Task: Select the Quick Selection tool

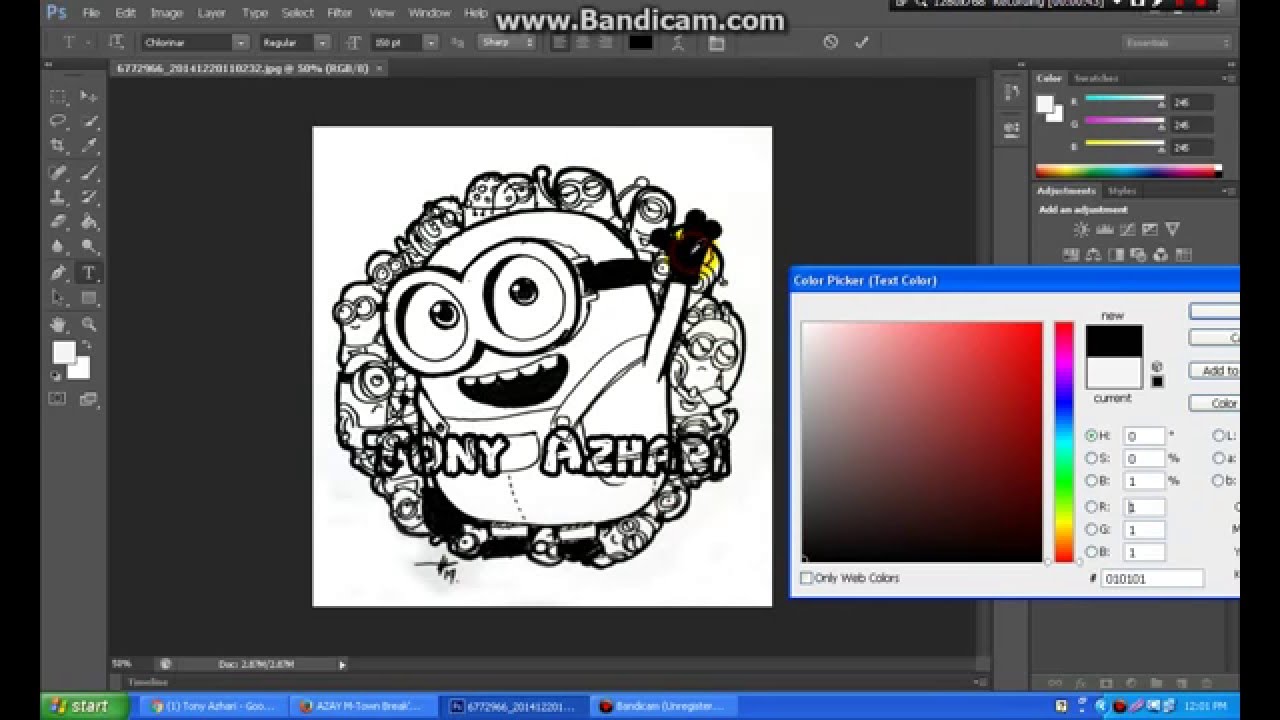Action: (89, 121)
